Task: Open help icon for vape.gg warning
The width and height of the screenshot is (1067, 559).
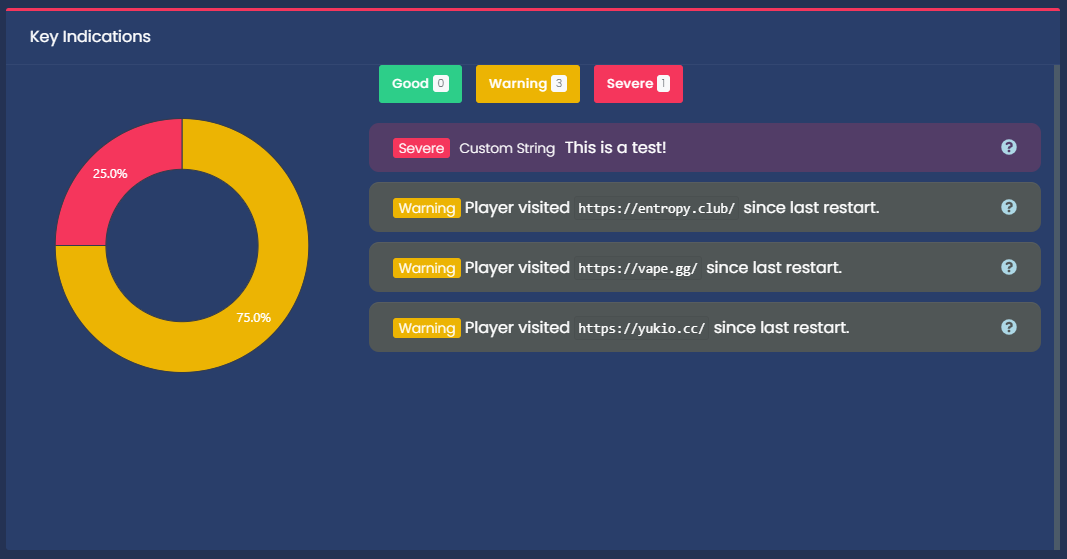Action: click(1008, 267)
